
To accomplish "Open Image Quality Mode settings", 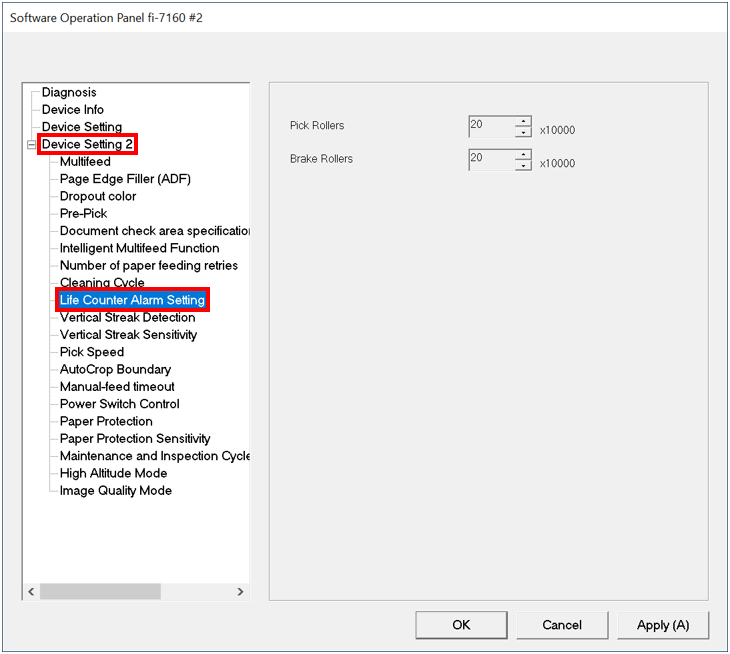I will point(115,490).
